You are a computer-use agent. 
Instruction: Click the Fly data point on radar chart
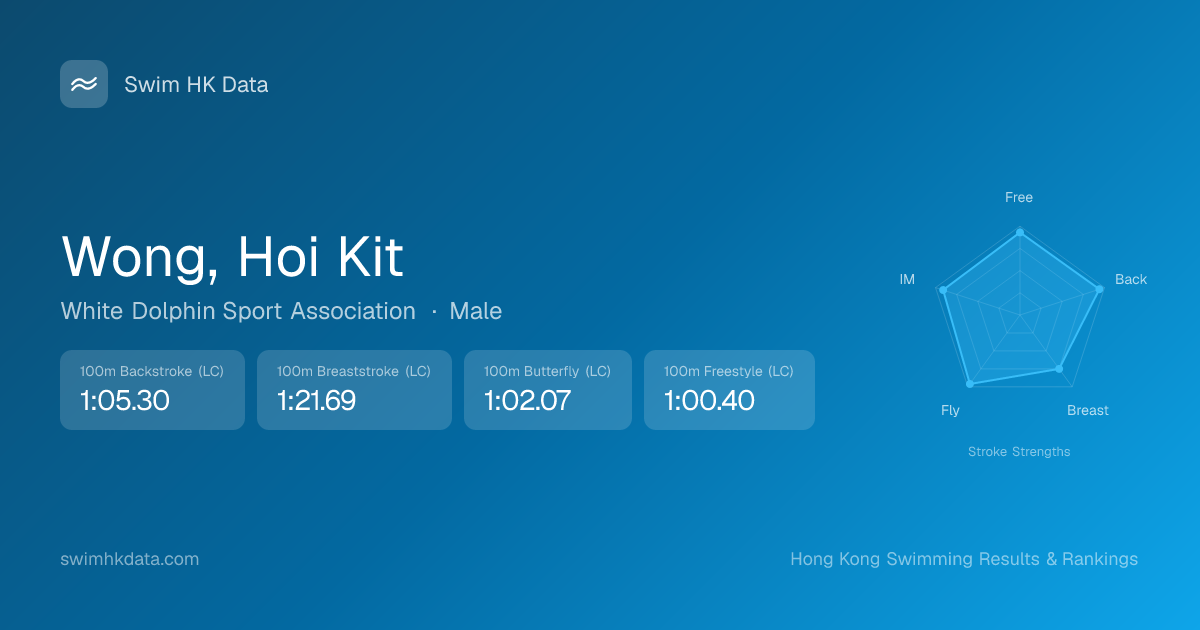click(969, 384)
